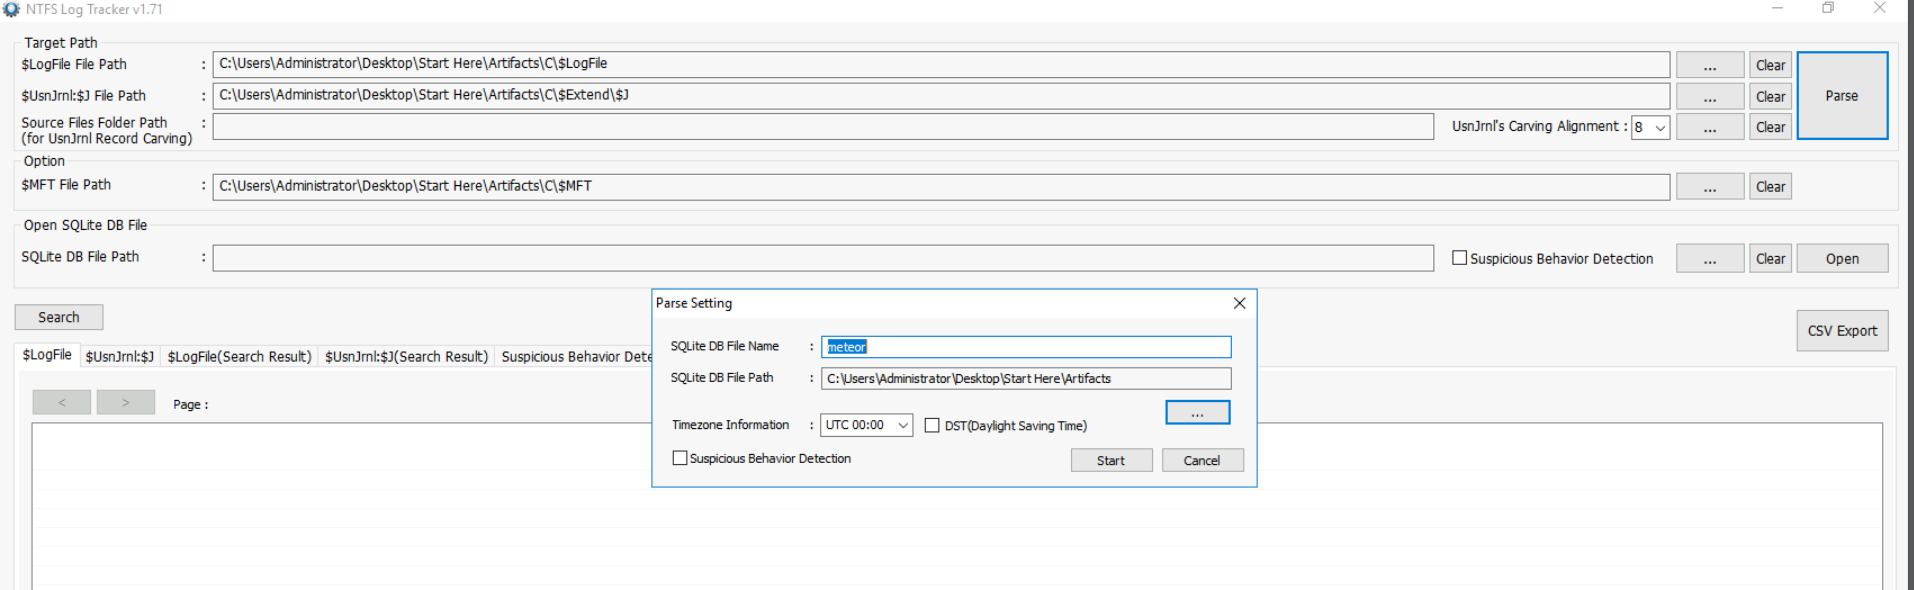Go to next page with > button
Viewport: 1914px width, 590px height.
coord(126,402)
